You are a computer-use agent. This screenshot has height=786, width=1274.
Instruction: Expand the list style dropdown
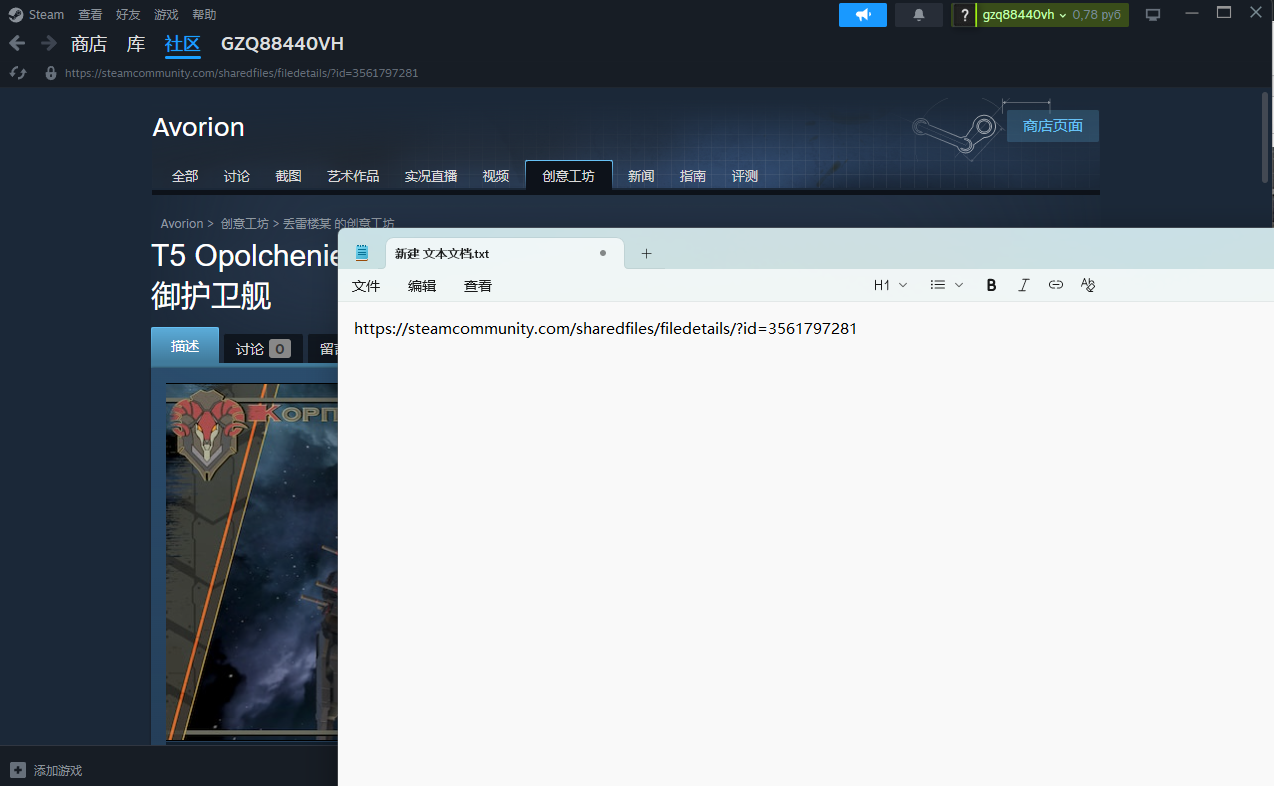click(946, 285)
